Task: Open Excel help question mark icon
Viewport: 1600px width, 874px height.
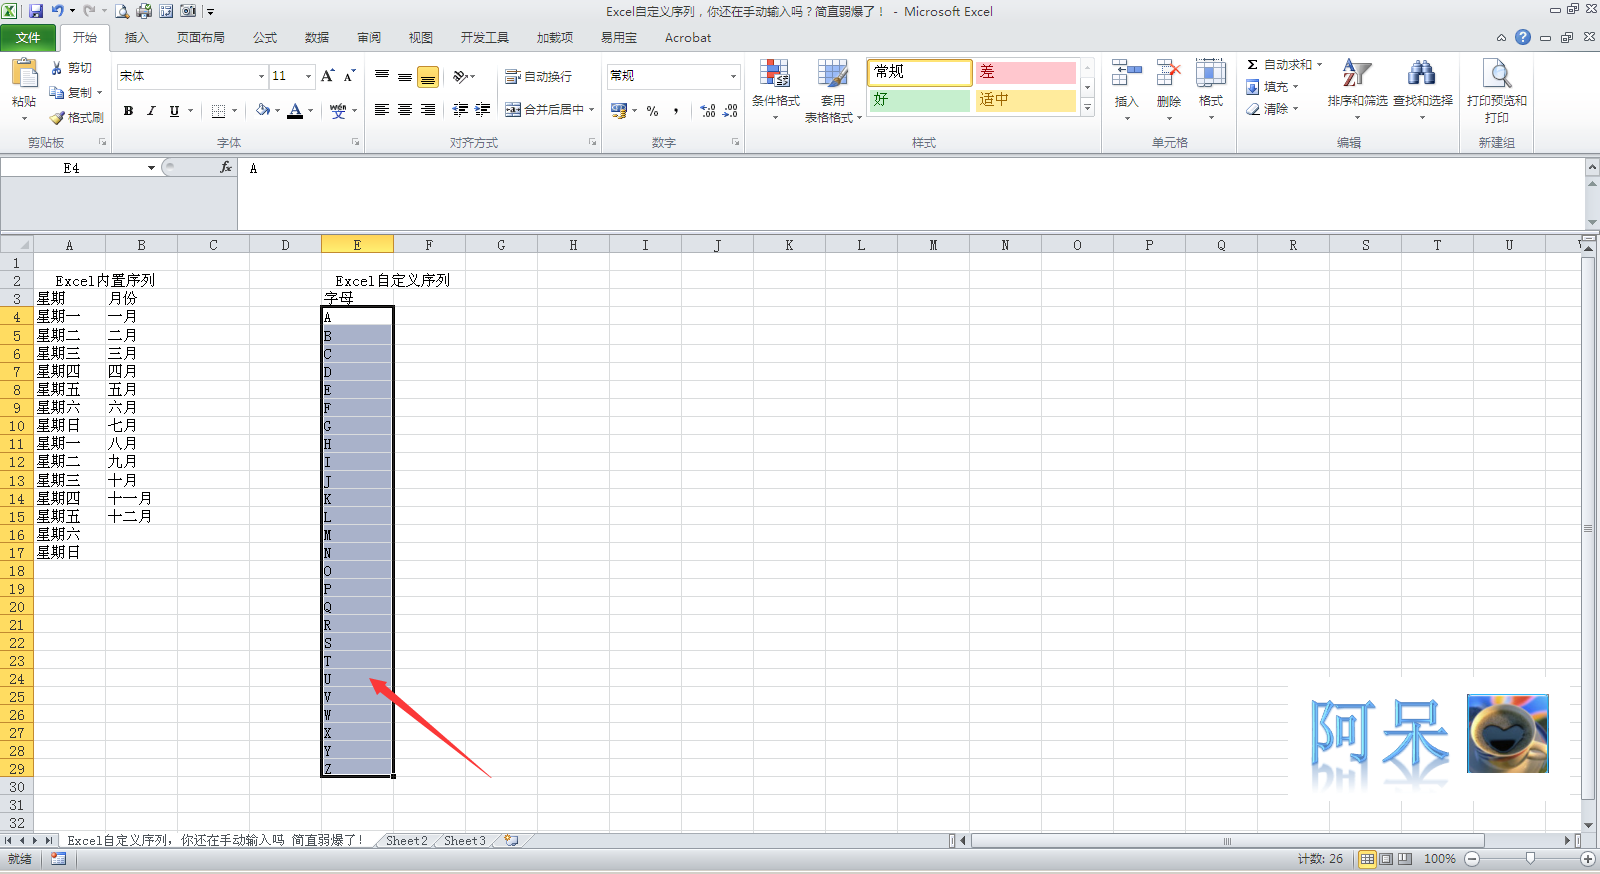Action: click(1523, 37)
